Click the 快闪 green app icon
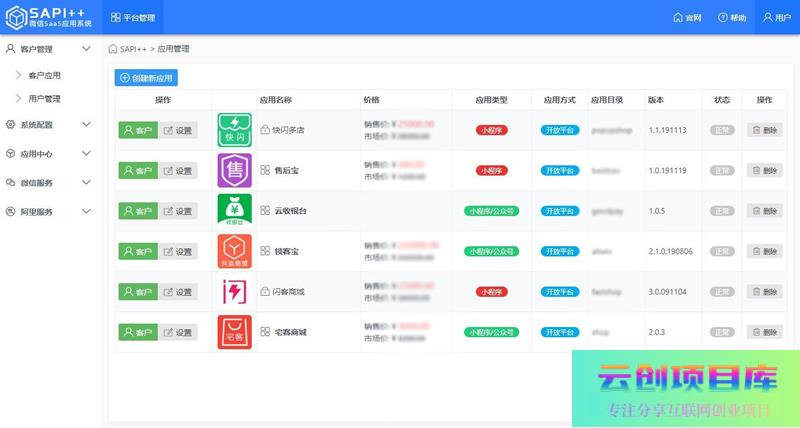This screenshot has height=428, width=800. (x=235, y=130)
